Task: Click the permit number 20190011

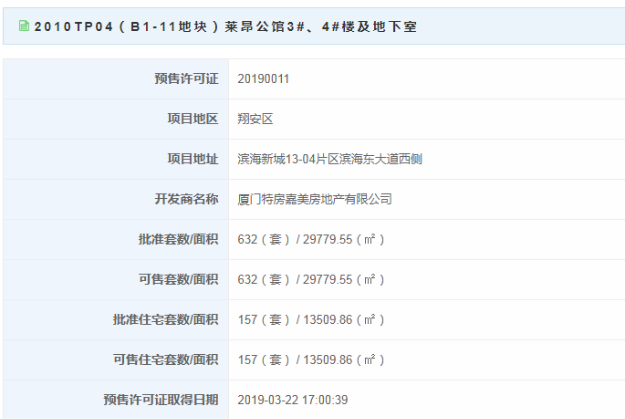Action: click(x=264, y=78)
